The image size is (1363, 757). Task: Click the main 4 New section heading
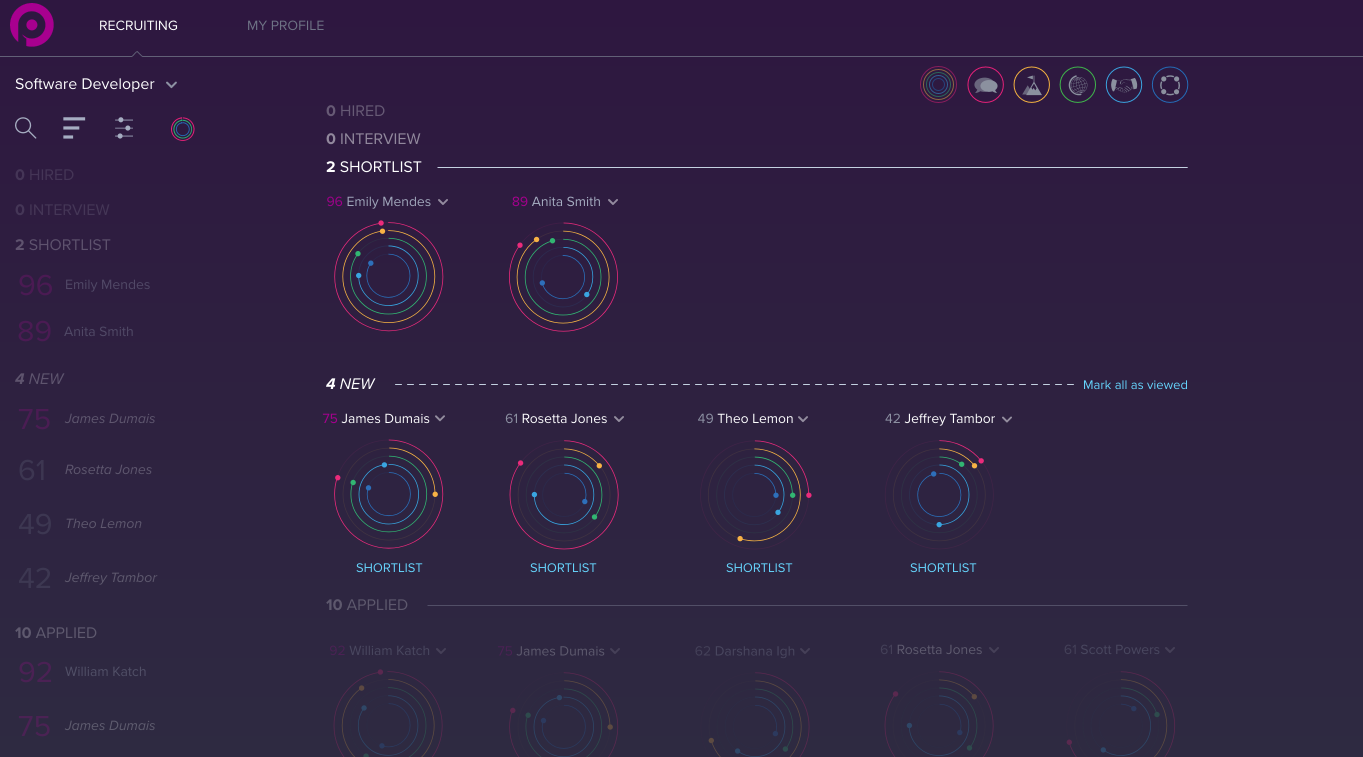[350, 384]
